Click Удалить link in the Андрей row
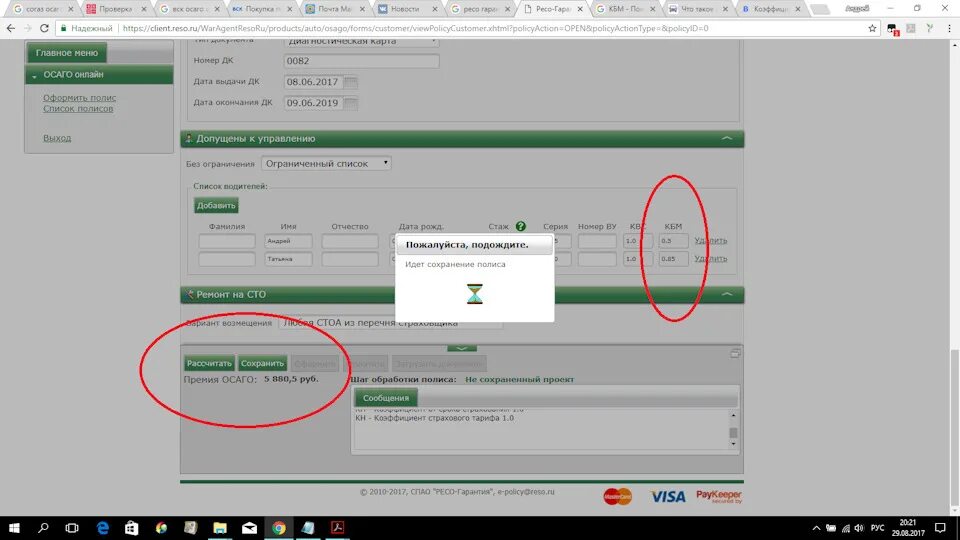This screenshot has height=540, width=960. tap(711, 241)
